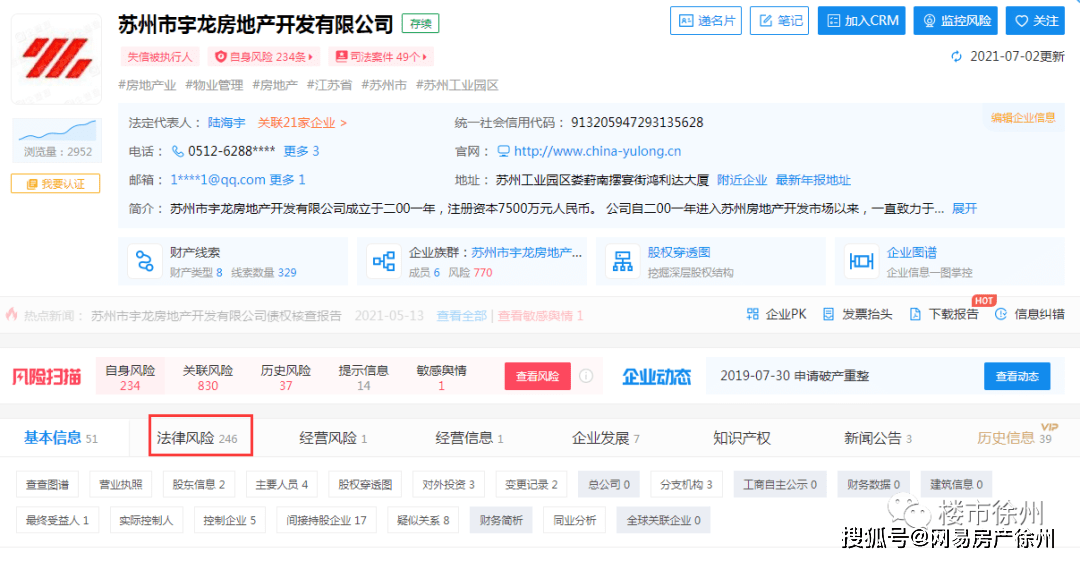The height and width of the screenshot is (561, 1080).
Task: Click 财务简析 chip
Action: click(x=501, y=520)
